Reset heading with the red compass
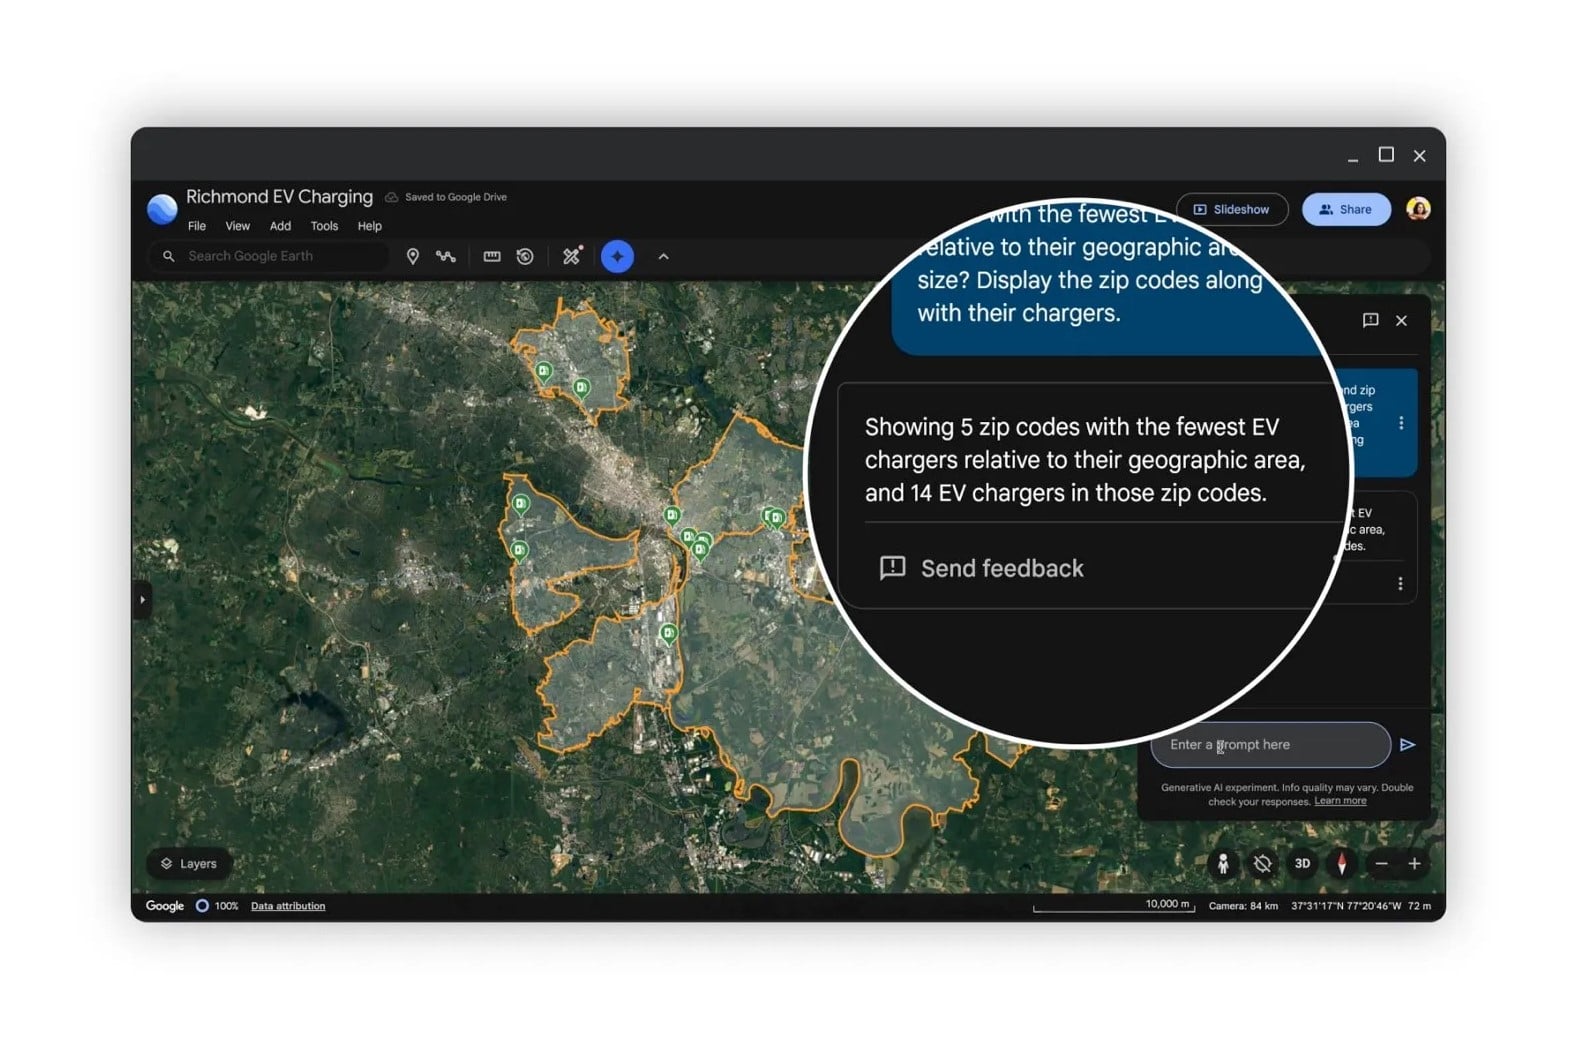Image resolution: width=1569 pixels, height=1039 pixels. pyautogui.click(x=1341, y=864)
